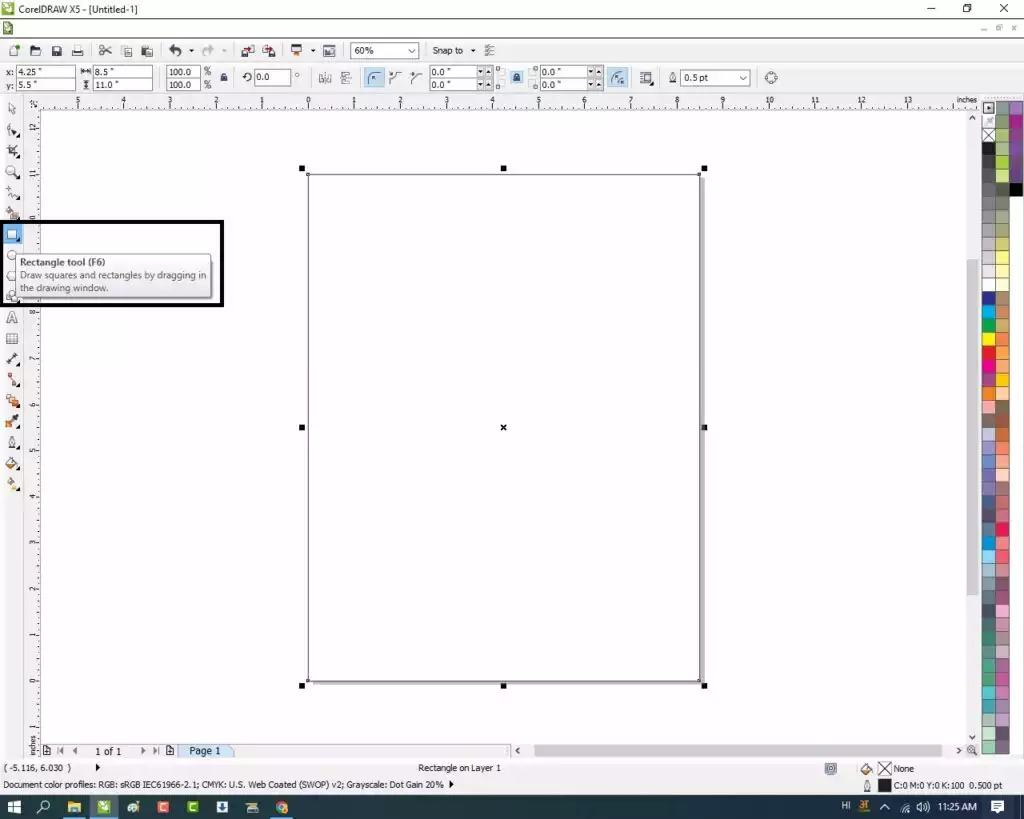Click the Cut scissors icon
This screenshot has height=819, width=1024.
104,51
